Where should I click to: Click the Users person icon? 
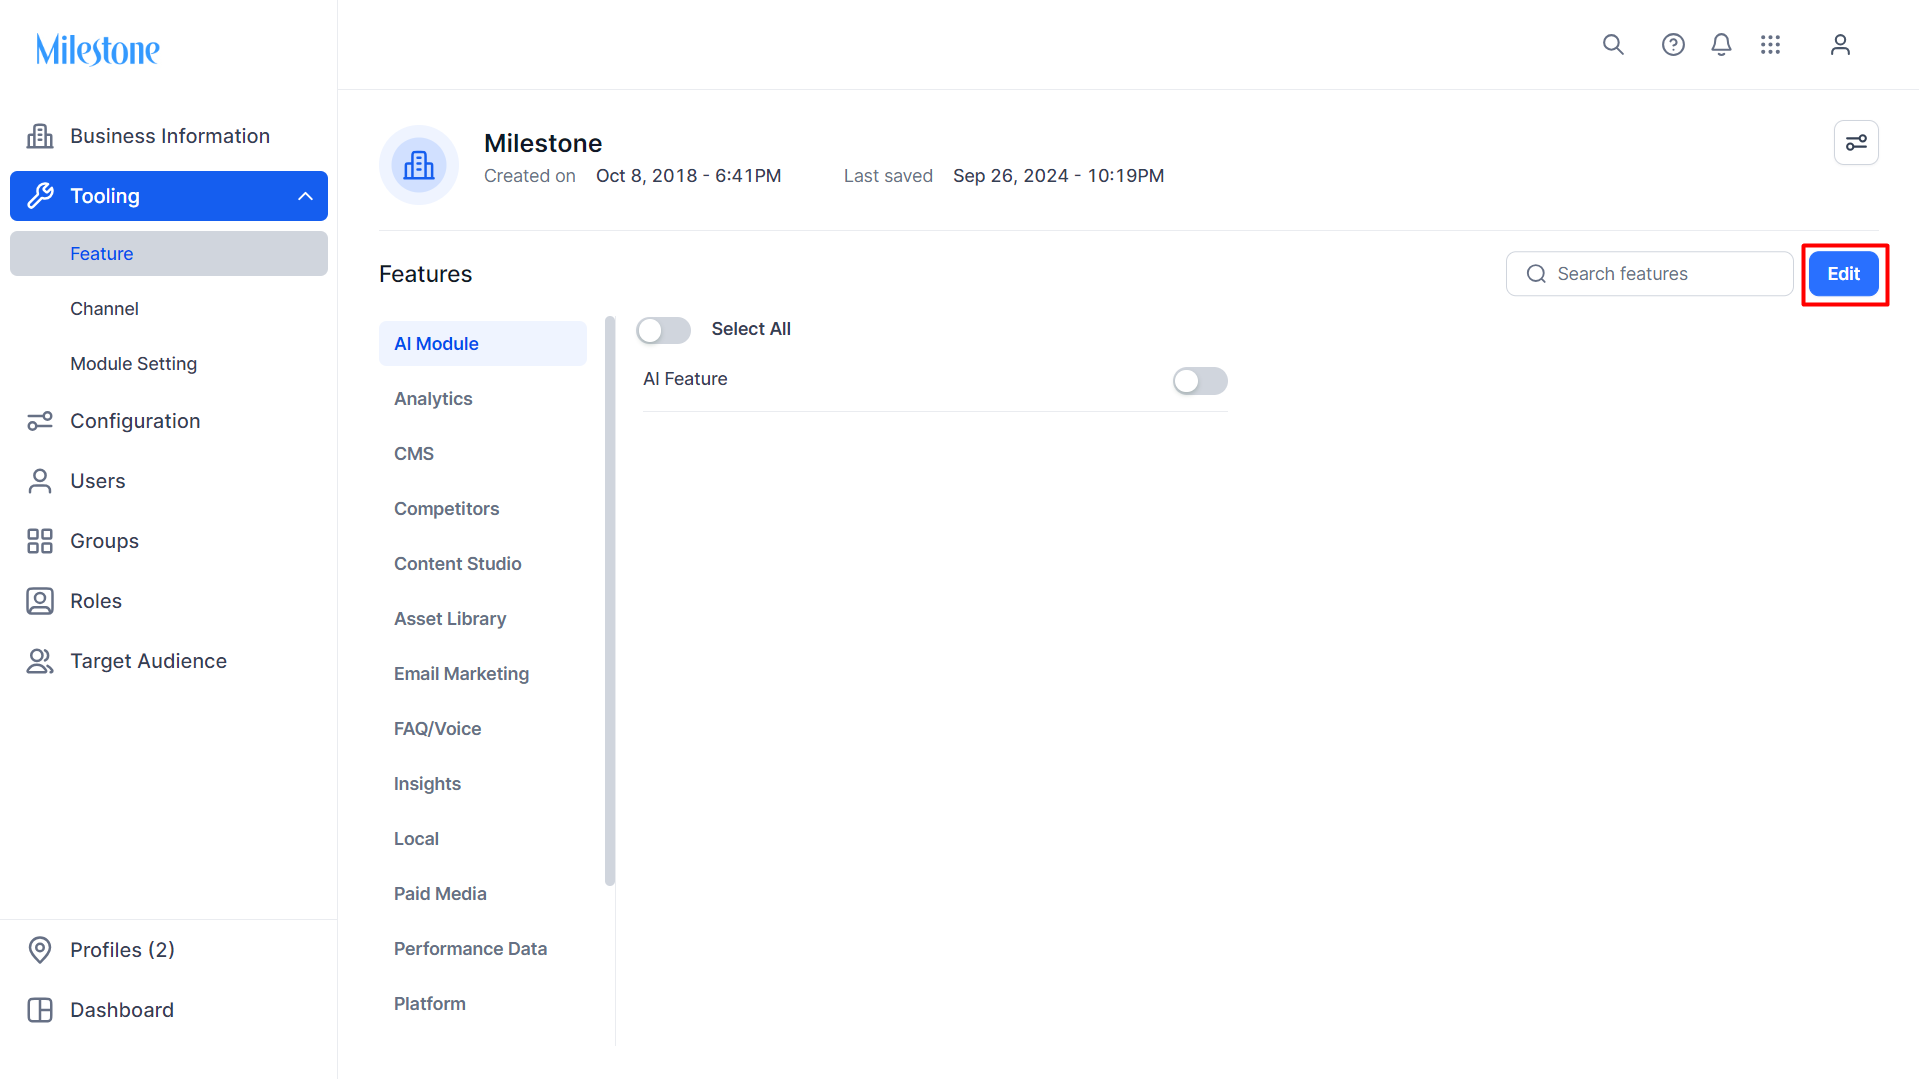pos(40,481)
